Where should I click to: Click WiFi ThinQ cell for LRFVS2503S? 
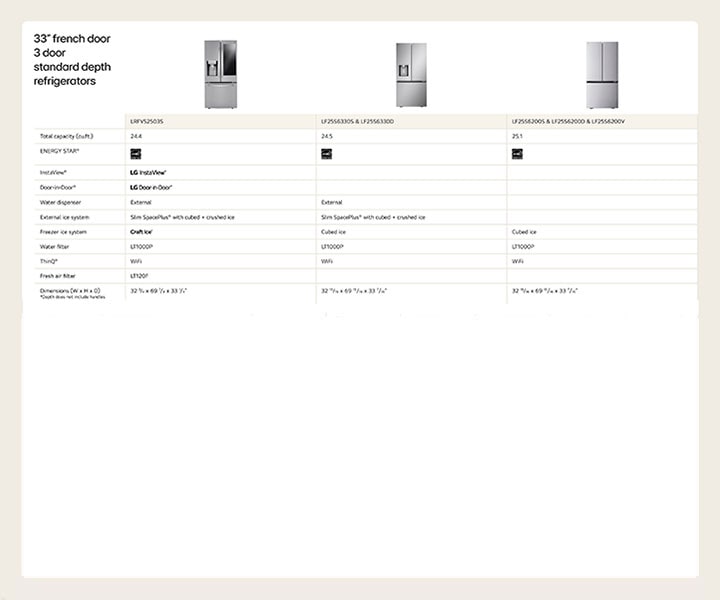136,261
